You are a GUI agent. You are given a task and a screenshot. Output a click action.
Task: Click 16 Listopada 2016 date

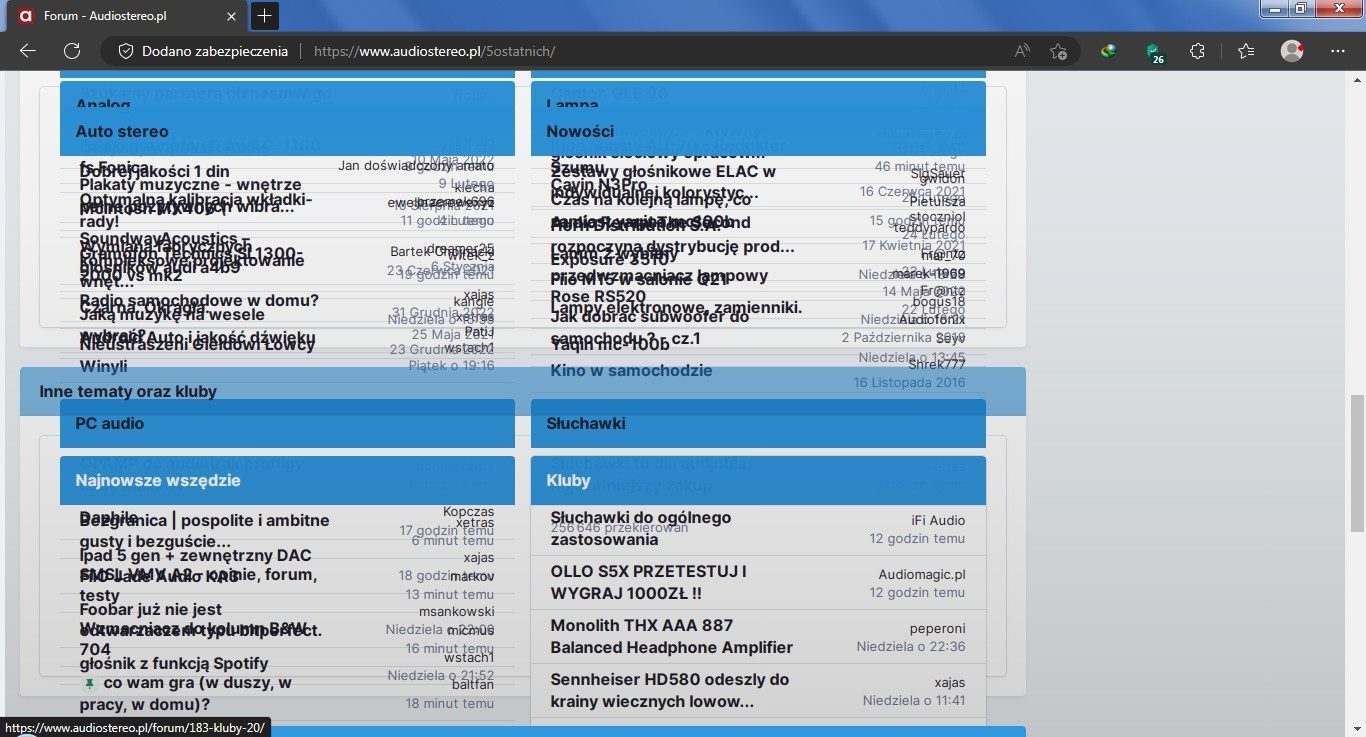tap(909, 382)
